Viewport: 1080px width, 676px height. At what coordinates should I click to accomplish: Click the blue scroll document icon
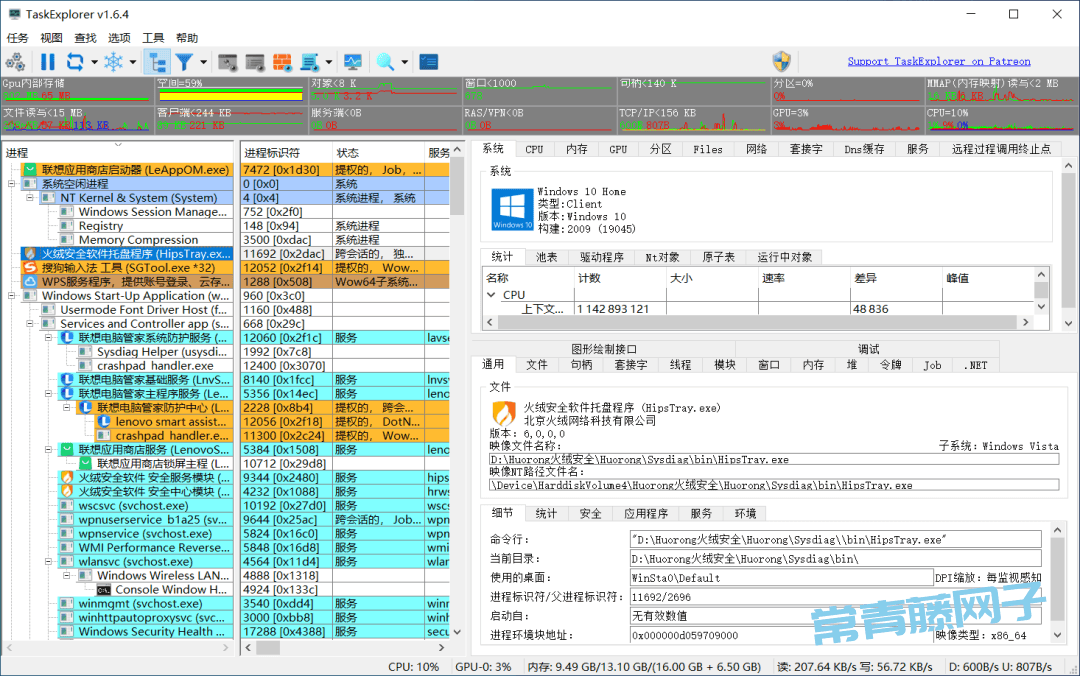(309, 62)
